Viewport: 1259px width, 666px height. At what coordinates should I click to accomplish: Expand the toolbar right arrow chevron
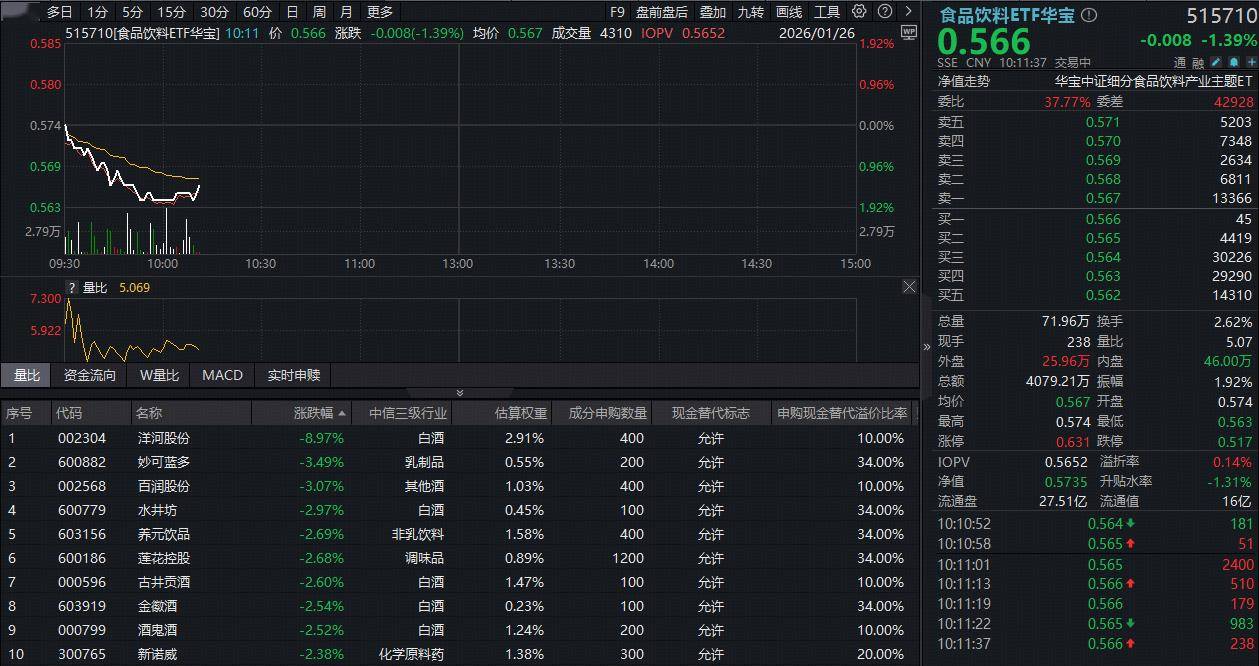pos(908,12)
